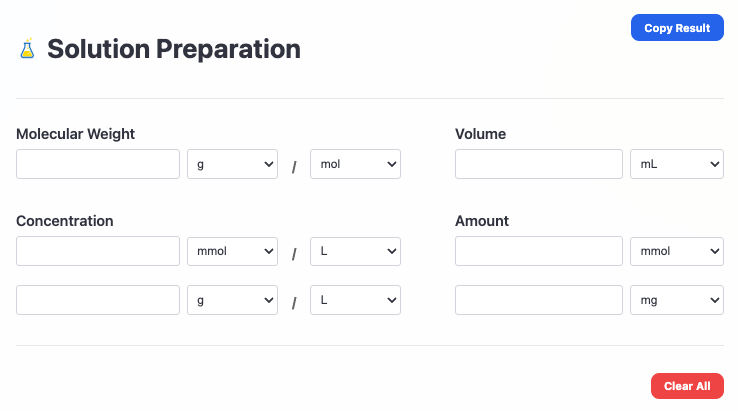Open the Concentration g unit dropdown
This screenshot has height=411, width=738.
pyautogui.click(x=232, y=299)
